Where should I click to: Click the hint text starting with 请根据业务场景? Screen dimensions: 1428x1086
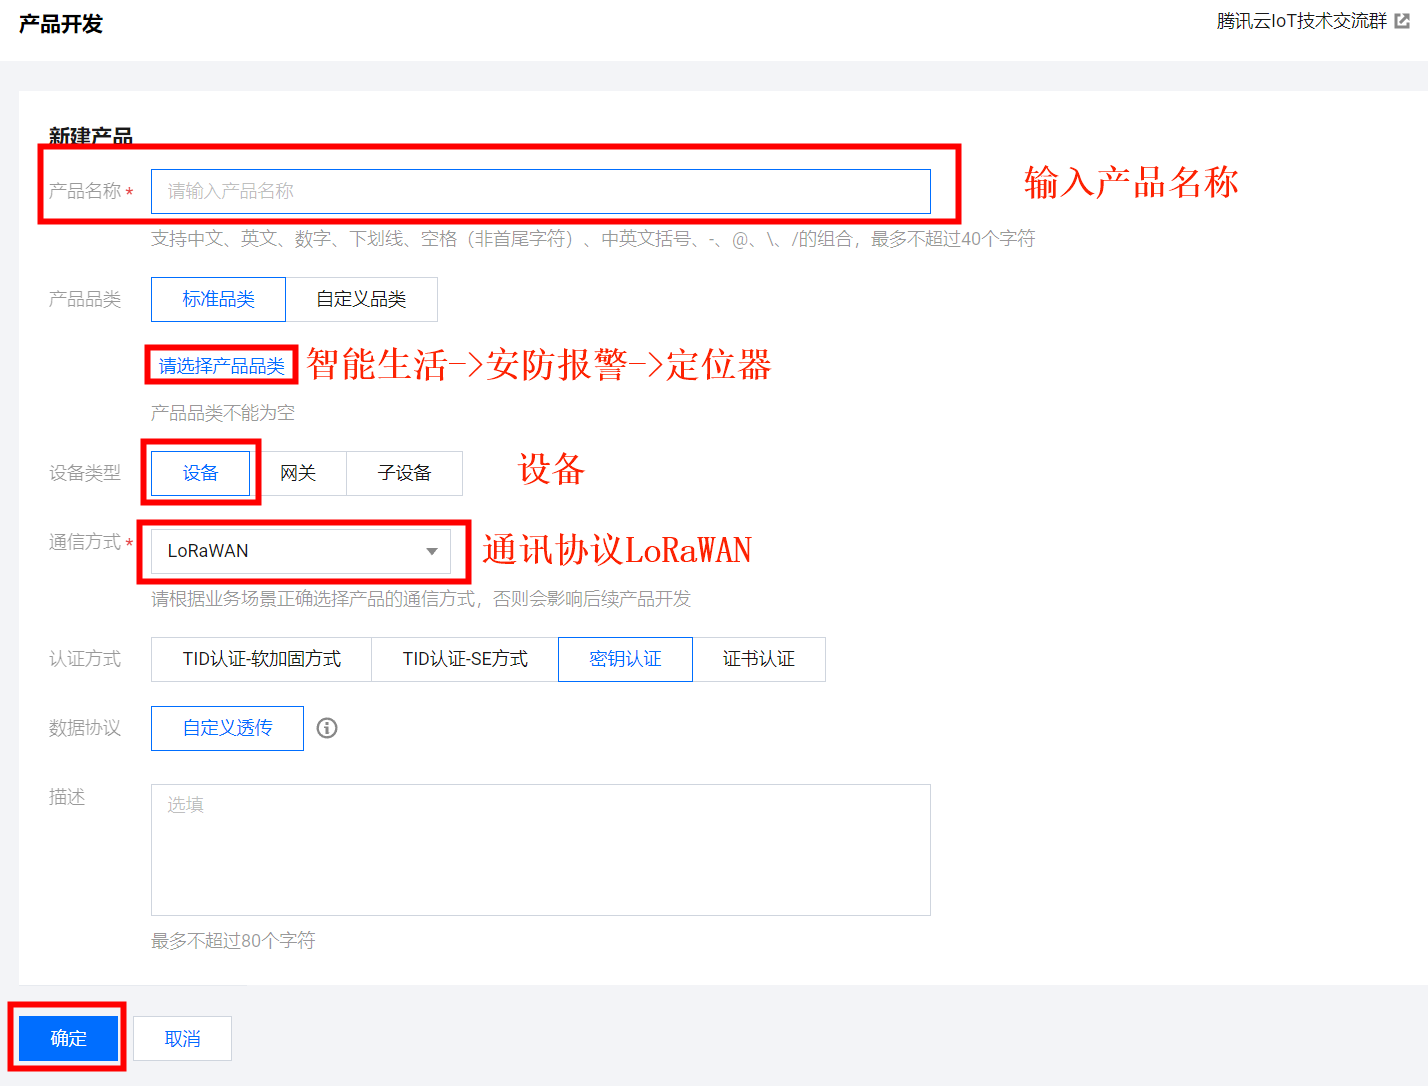[x=421, y=599]
